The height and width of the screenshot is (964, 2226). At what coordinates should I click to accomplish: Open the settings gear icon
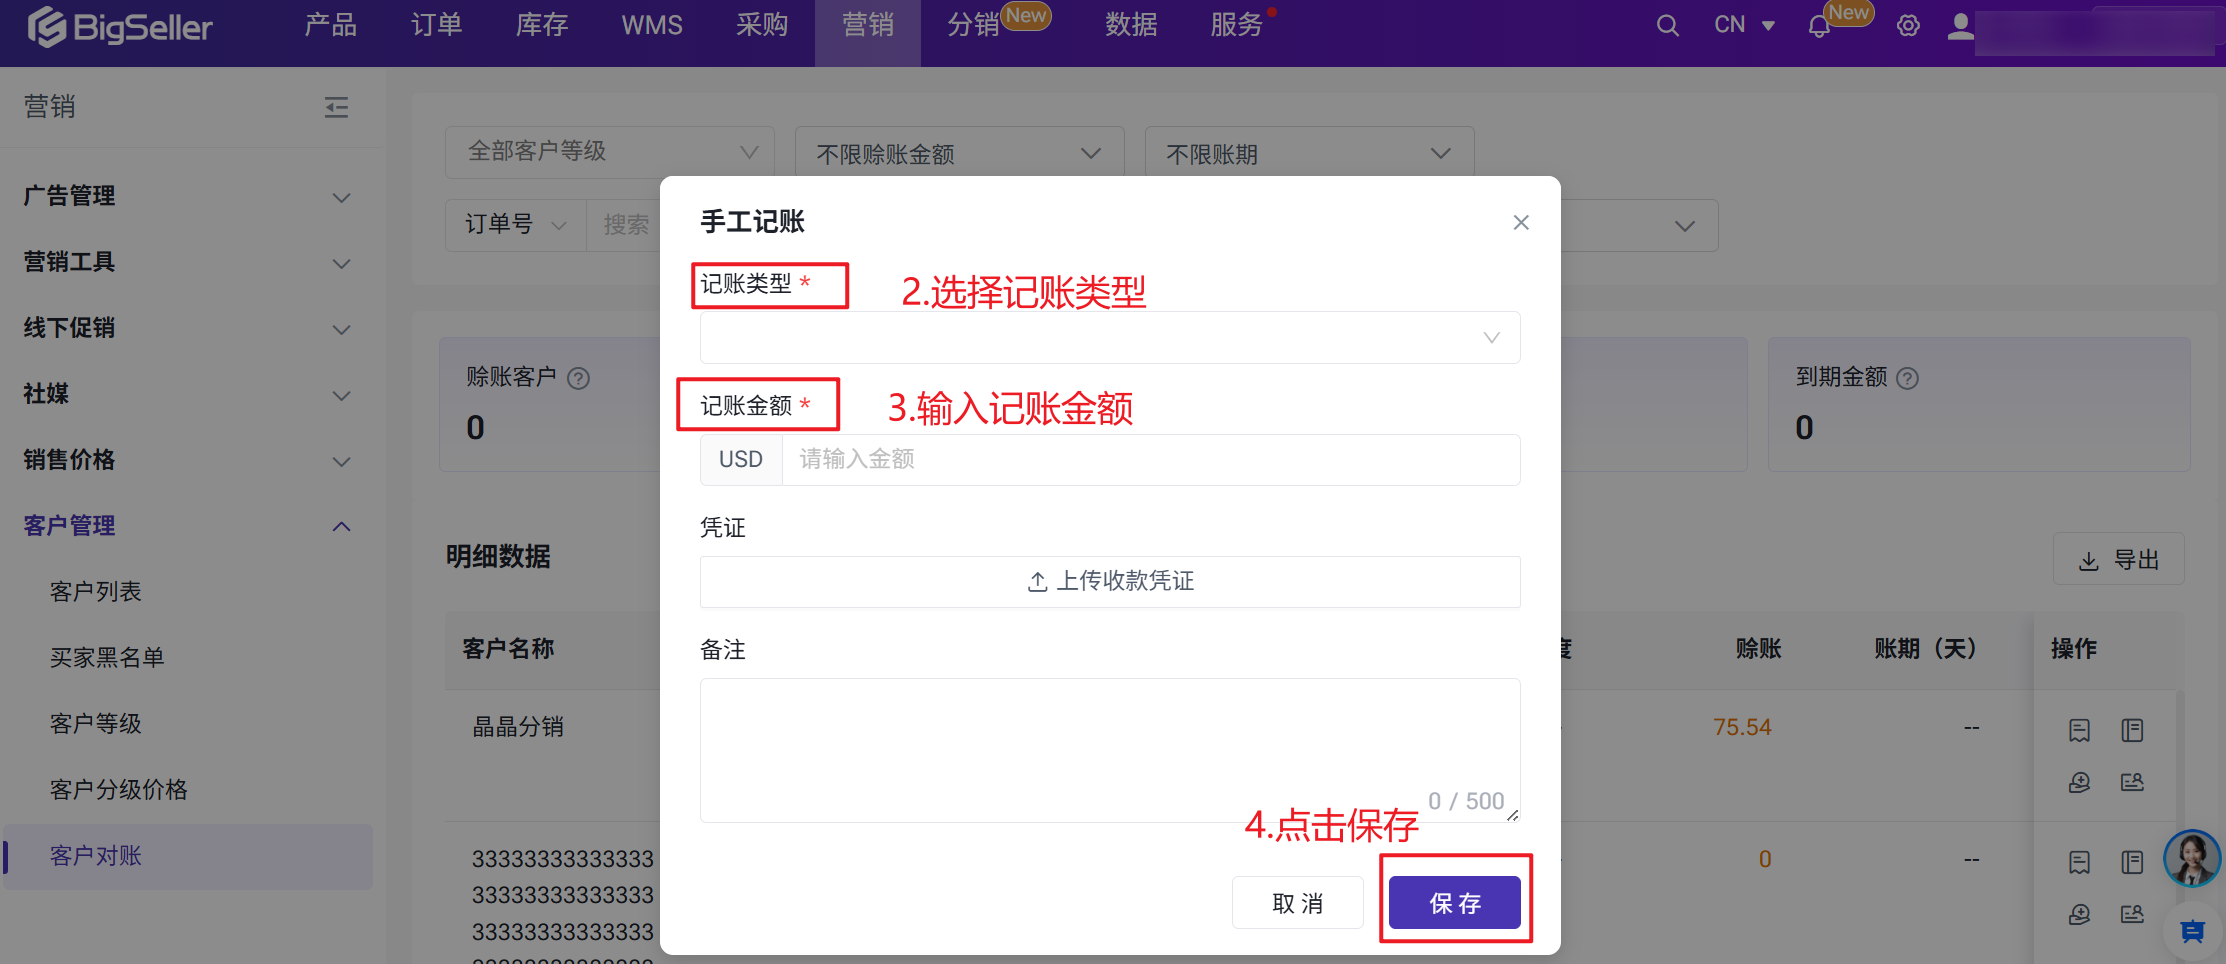click(1908, 26)
